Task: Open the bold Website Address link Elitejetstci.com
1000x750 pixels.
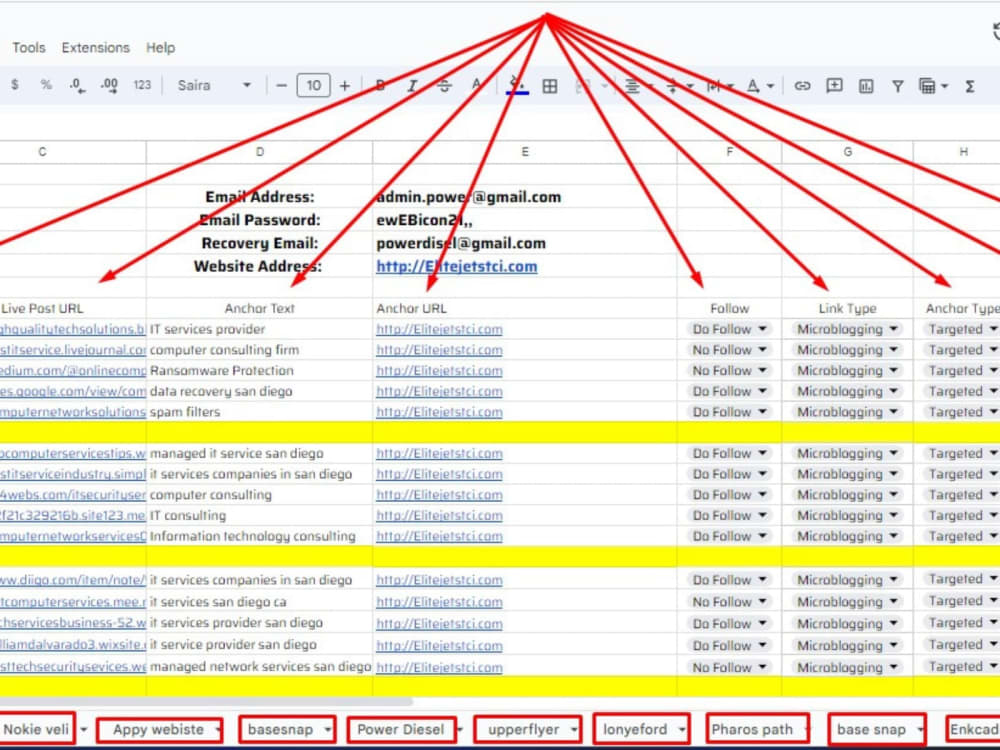Action: [457, 267]
